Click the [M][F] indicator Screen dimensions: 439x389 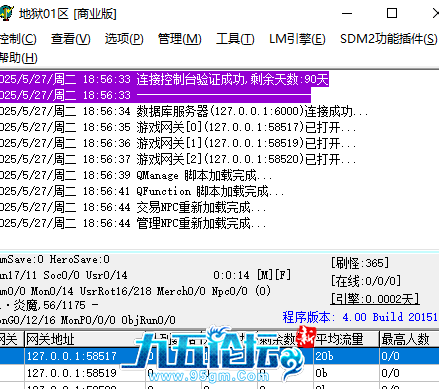274,275
